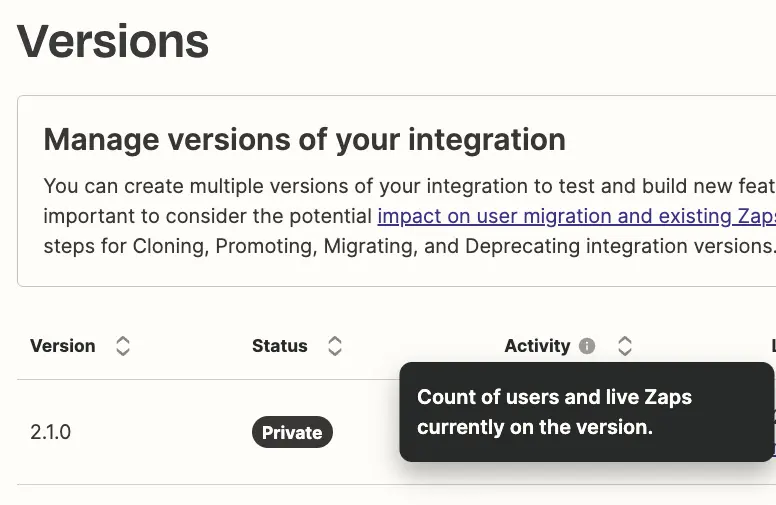
Task: Click the Manage versions of your integration heading
Action: (304, 140)
